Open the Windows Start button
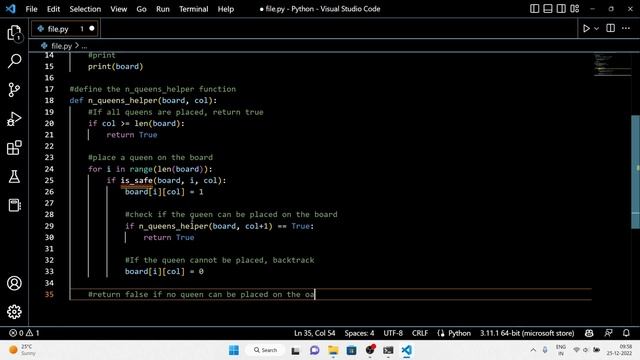 click(x=234, y=350)
